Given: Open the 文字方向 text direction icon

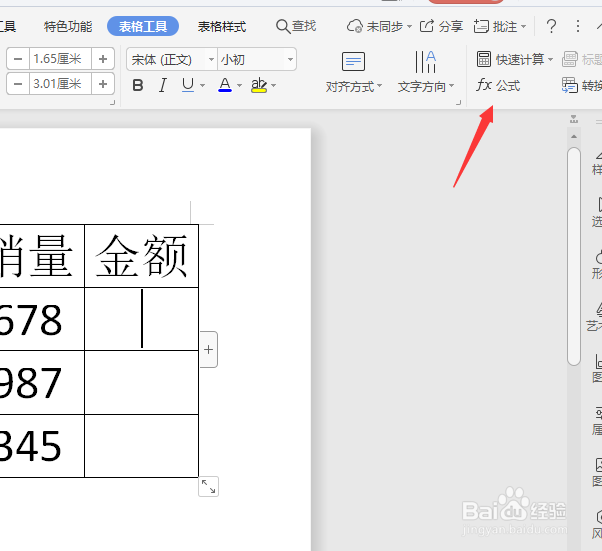Looking at the screenshot, I should coord(425,61).
